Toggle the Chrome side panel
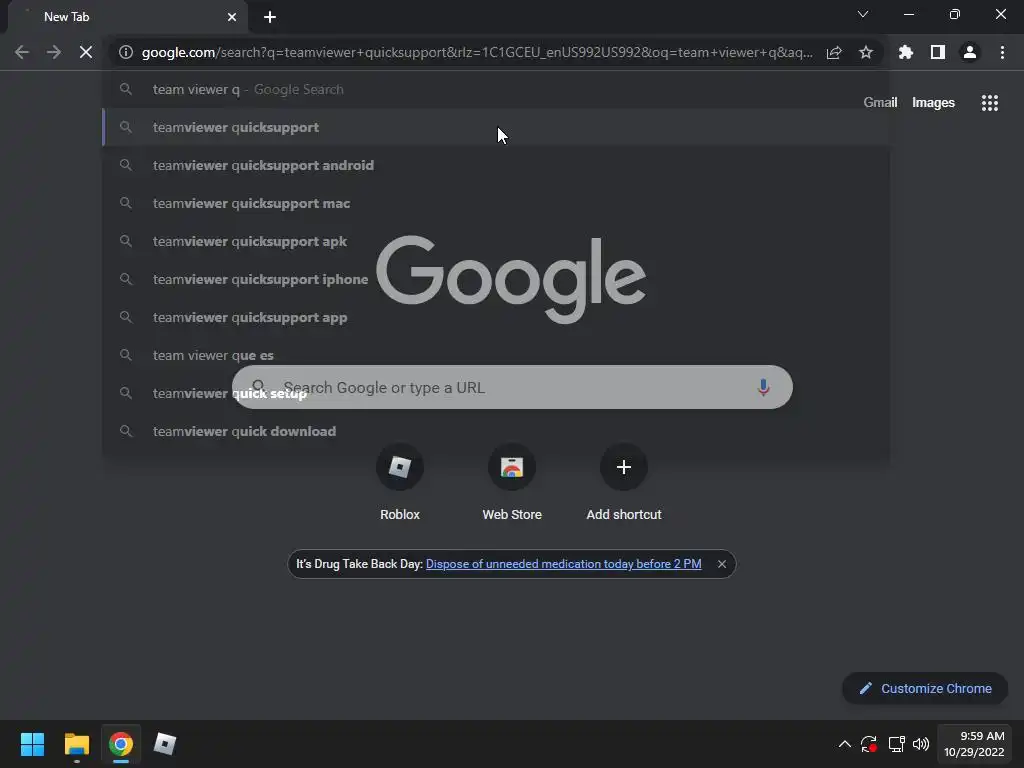1024x768 pixels. [x=938, y=52]
